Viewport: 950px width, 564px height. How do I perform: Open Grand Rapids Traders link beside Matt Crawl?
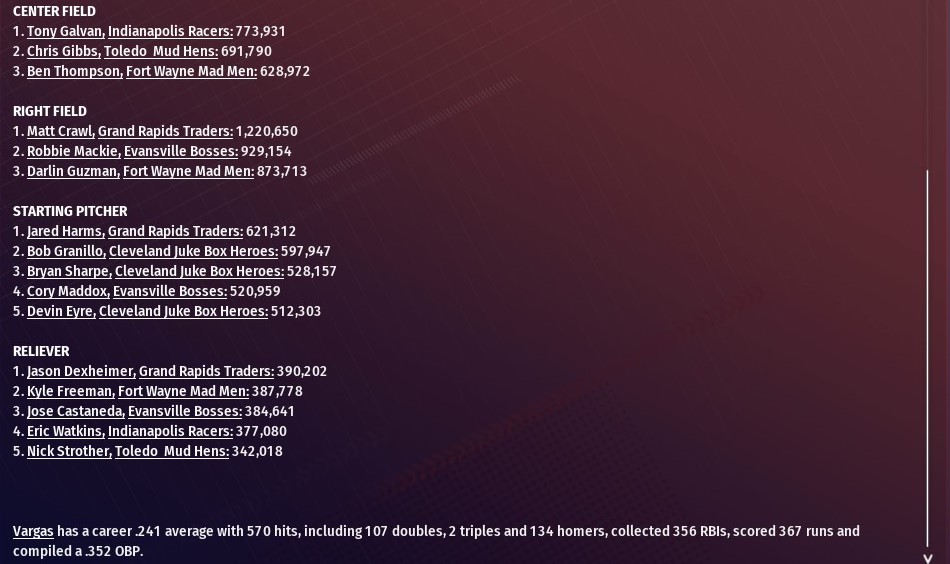click(165, 131)
